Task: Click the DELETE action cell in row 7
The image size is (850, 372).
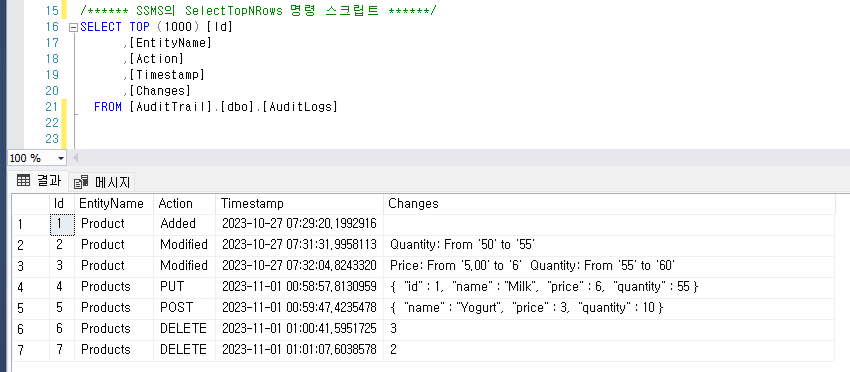Action: click(184, 350)
